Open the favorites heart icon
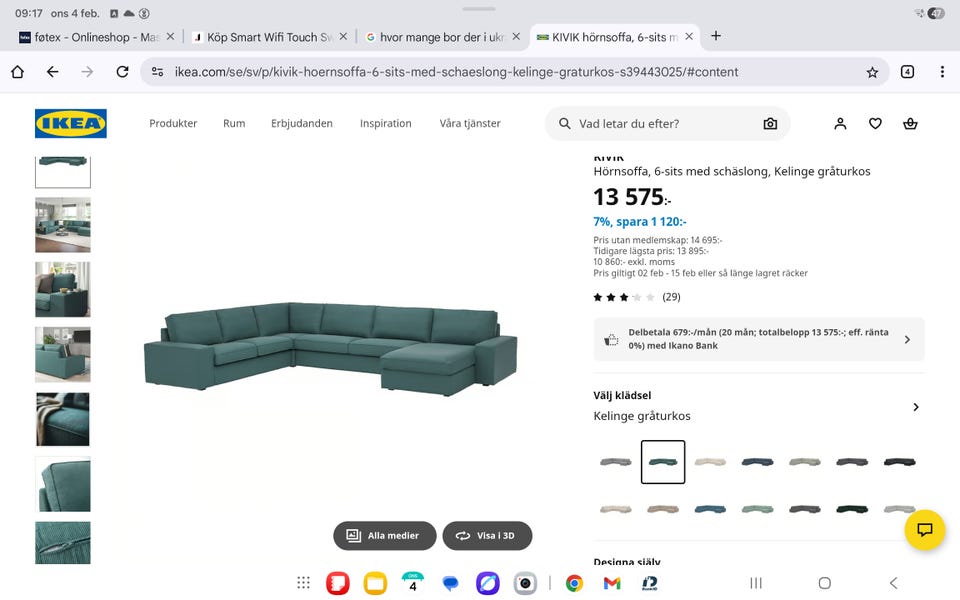 coord(875,124)
